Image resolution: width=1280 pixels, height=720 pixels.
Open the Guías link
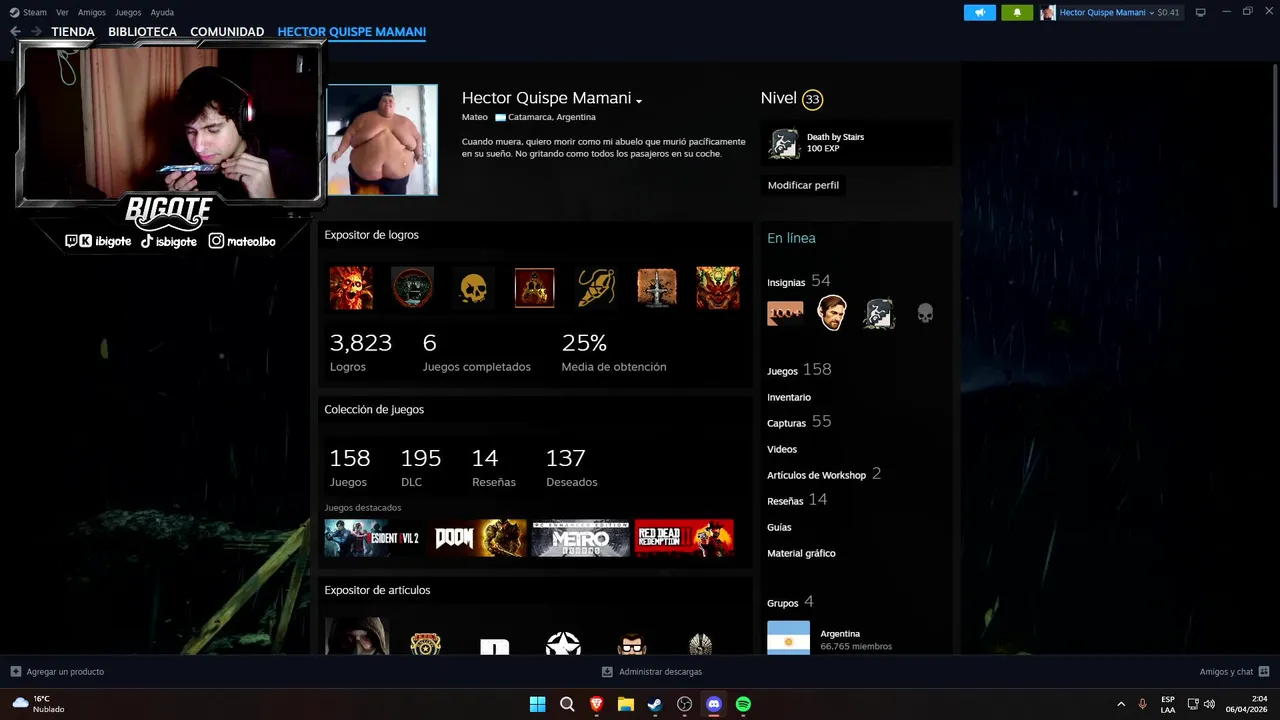779,527
